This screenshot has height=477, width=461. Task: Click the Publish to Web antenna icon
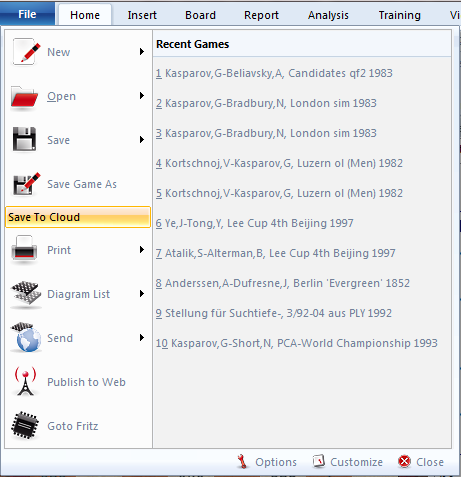coord(25,381)
